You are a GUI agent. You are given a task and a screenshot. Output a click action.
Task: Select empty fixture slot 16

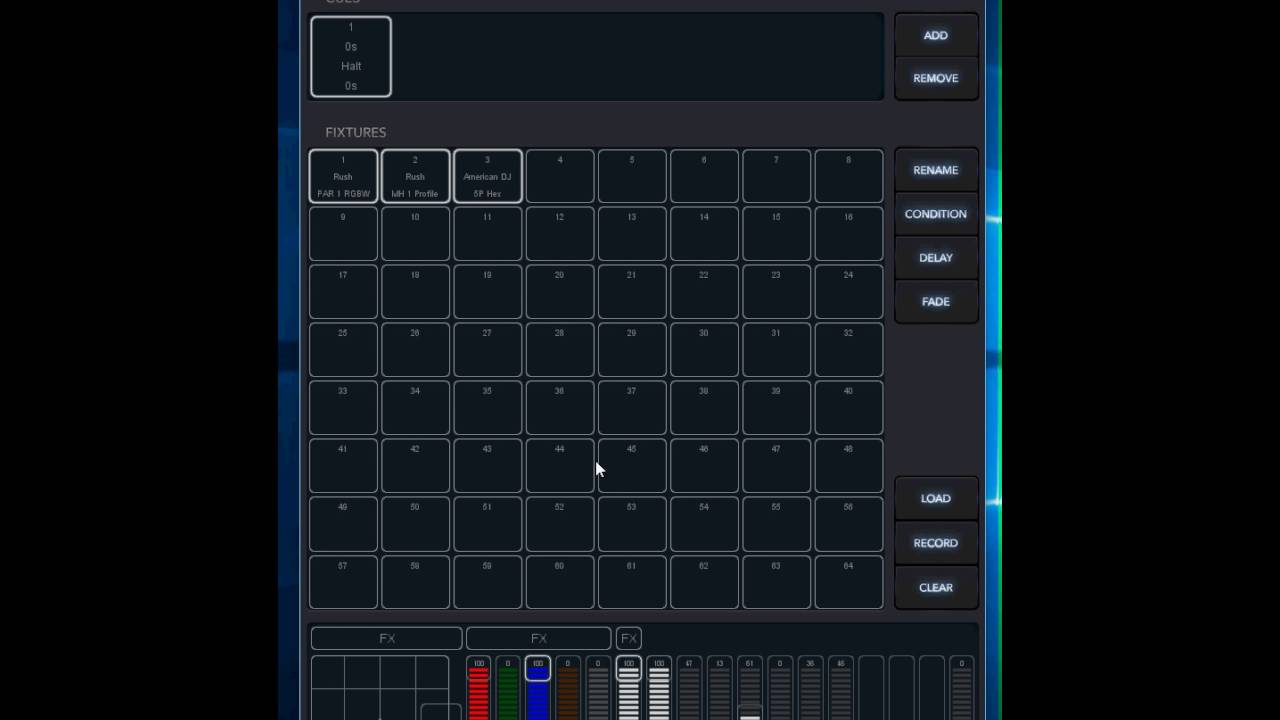(x=849, y=234)
